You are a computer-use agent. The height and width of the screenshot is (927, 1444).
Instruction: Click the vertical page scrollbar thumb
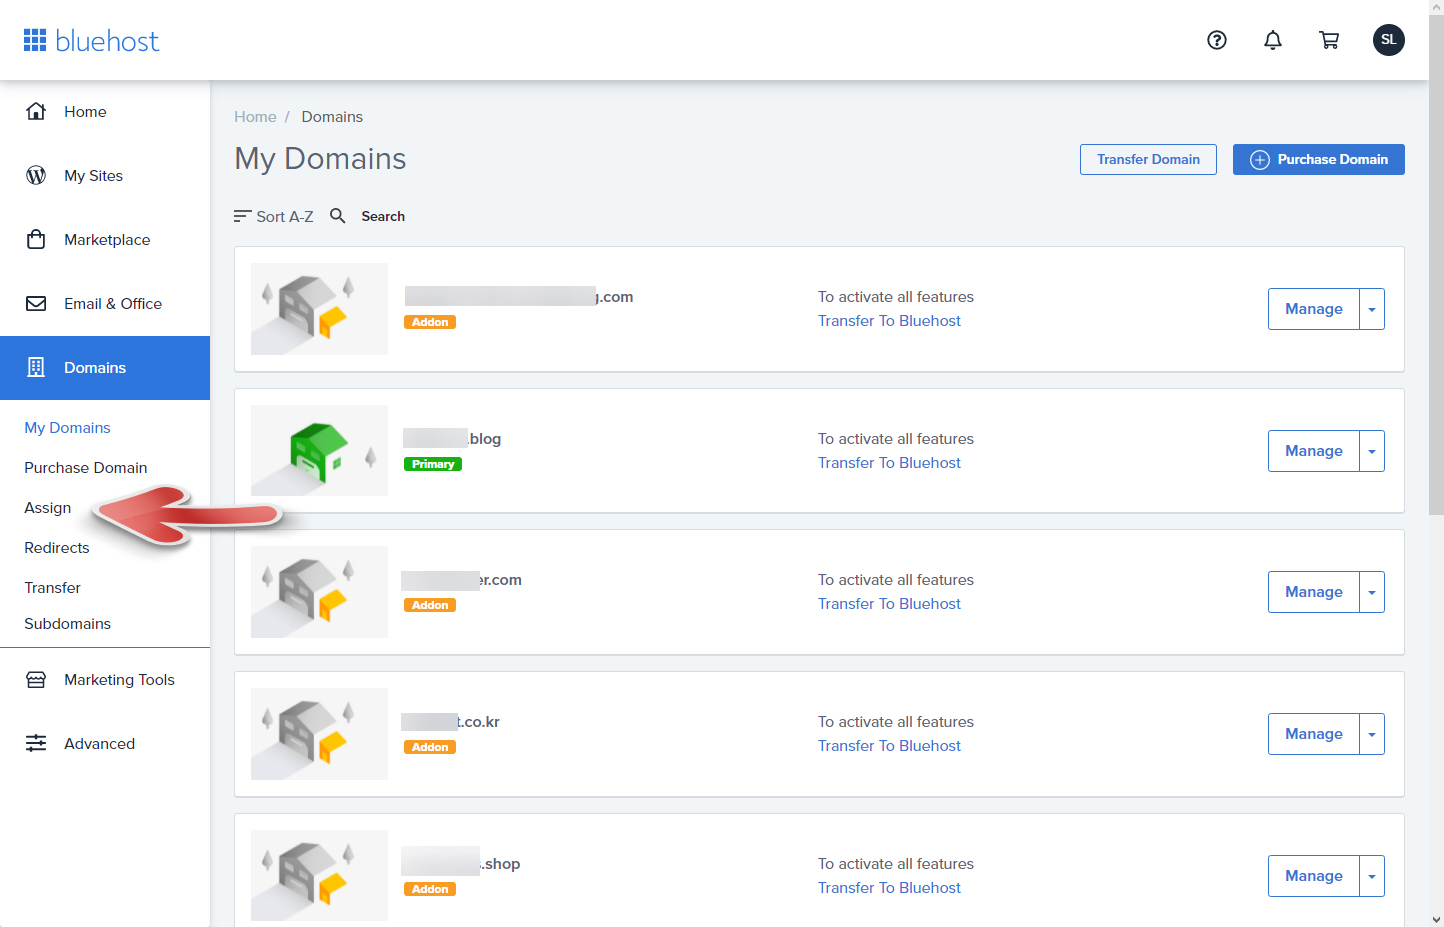point(1436,265)
